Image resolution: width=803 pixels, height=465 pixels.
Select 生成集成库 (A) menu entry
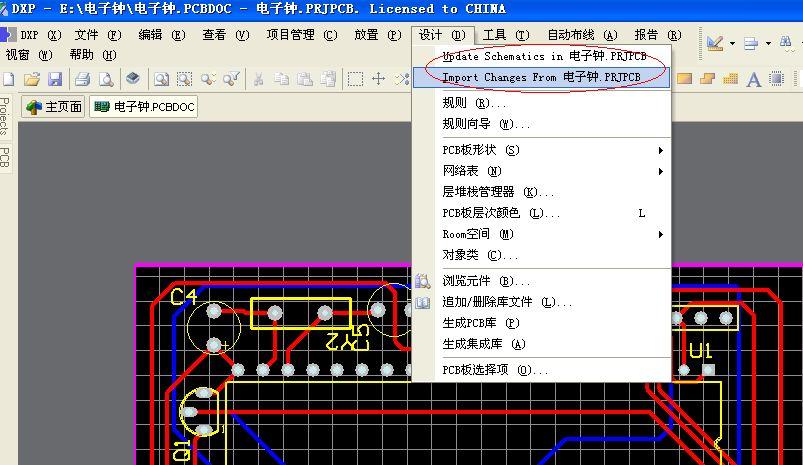coord(541,344)
